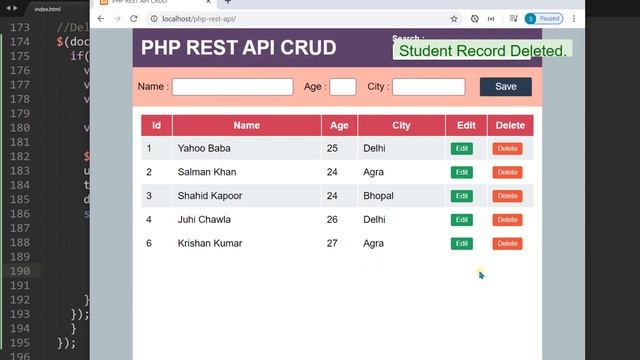Open the Chrome three-dot menu
This screenshot has height=360, width=640.
click(x=574, y=19)
